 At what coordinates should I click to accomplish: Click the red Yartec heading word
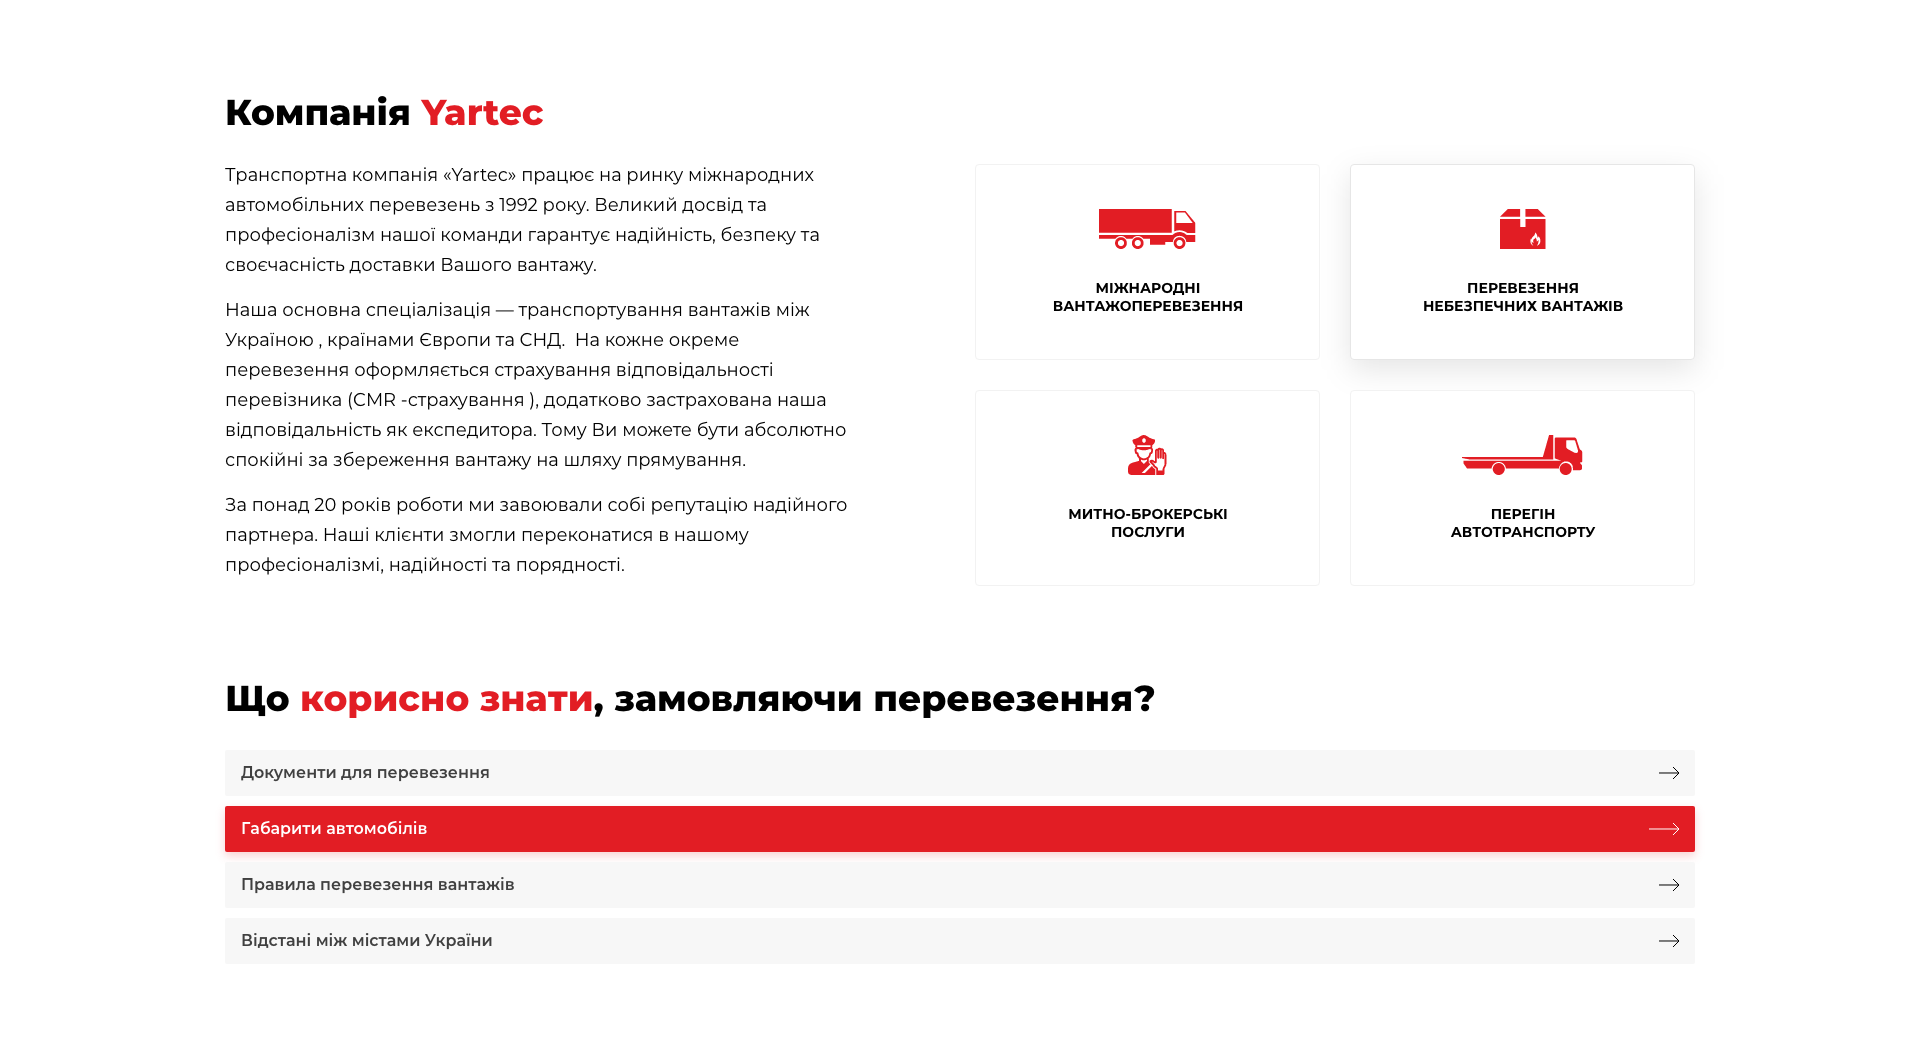point(482,113)
